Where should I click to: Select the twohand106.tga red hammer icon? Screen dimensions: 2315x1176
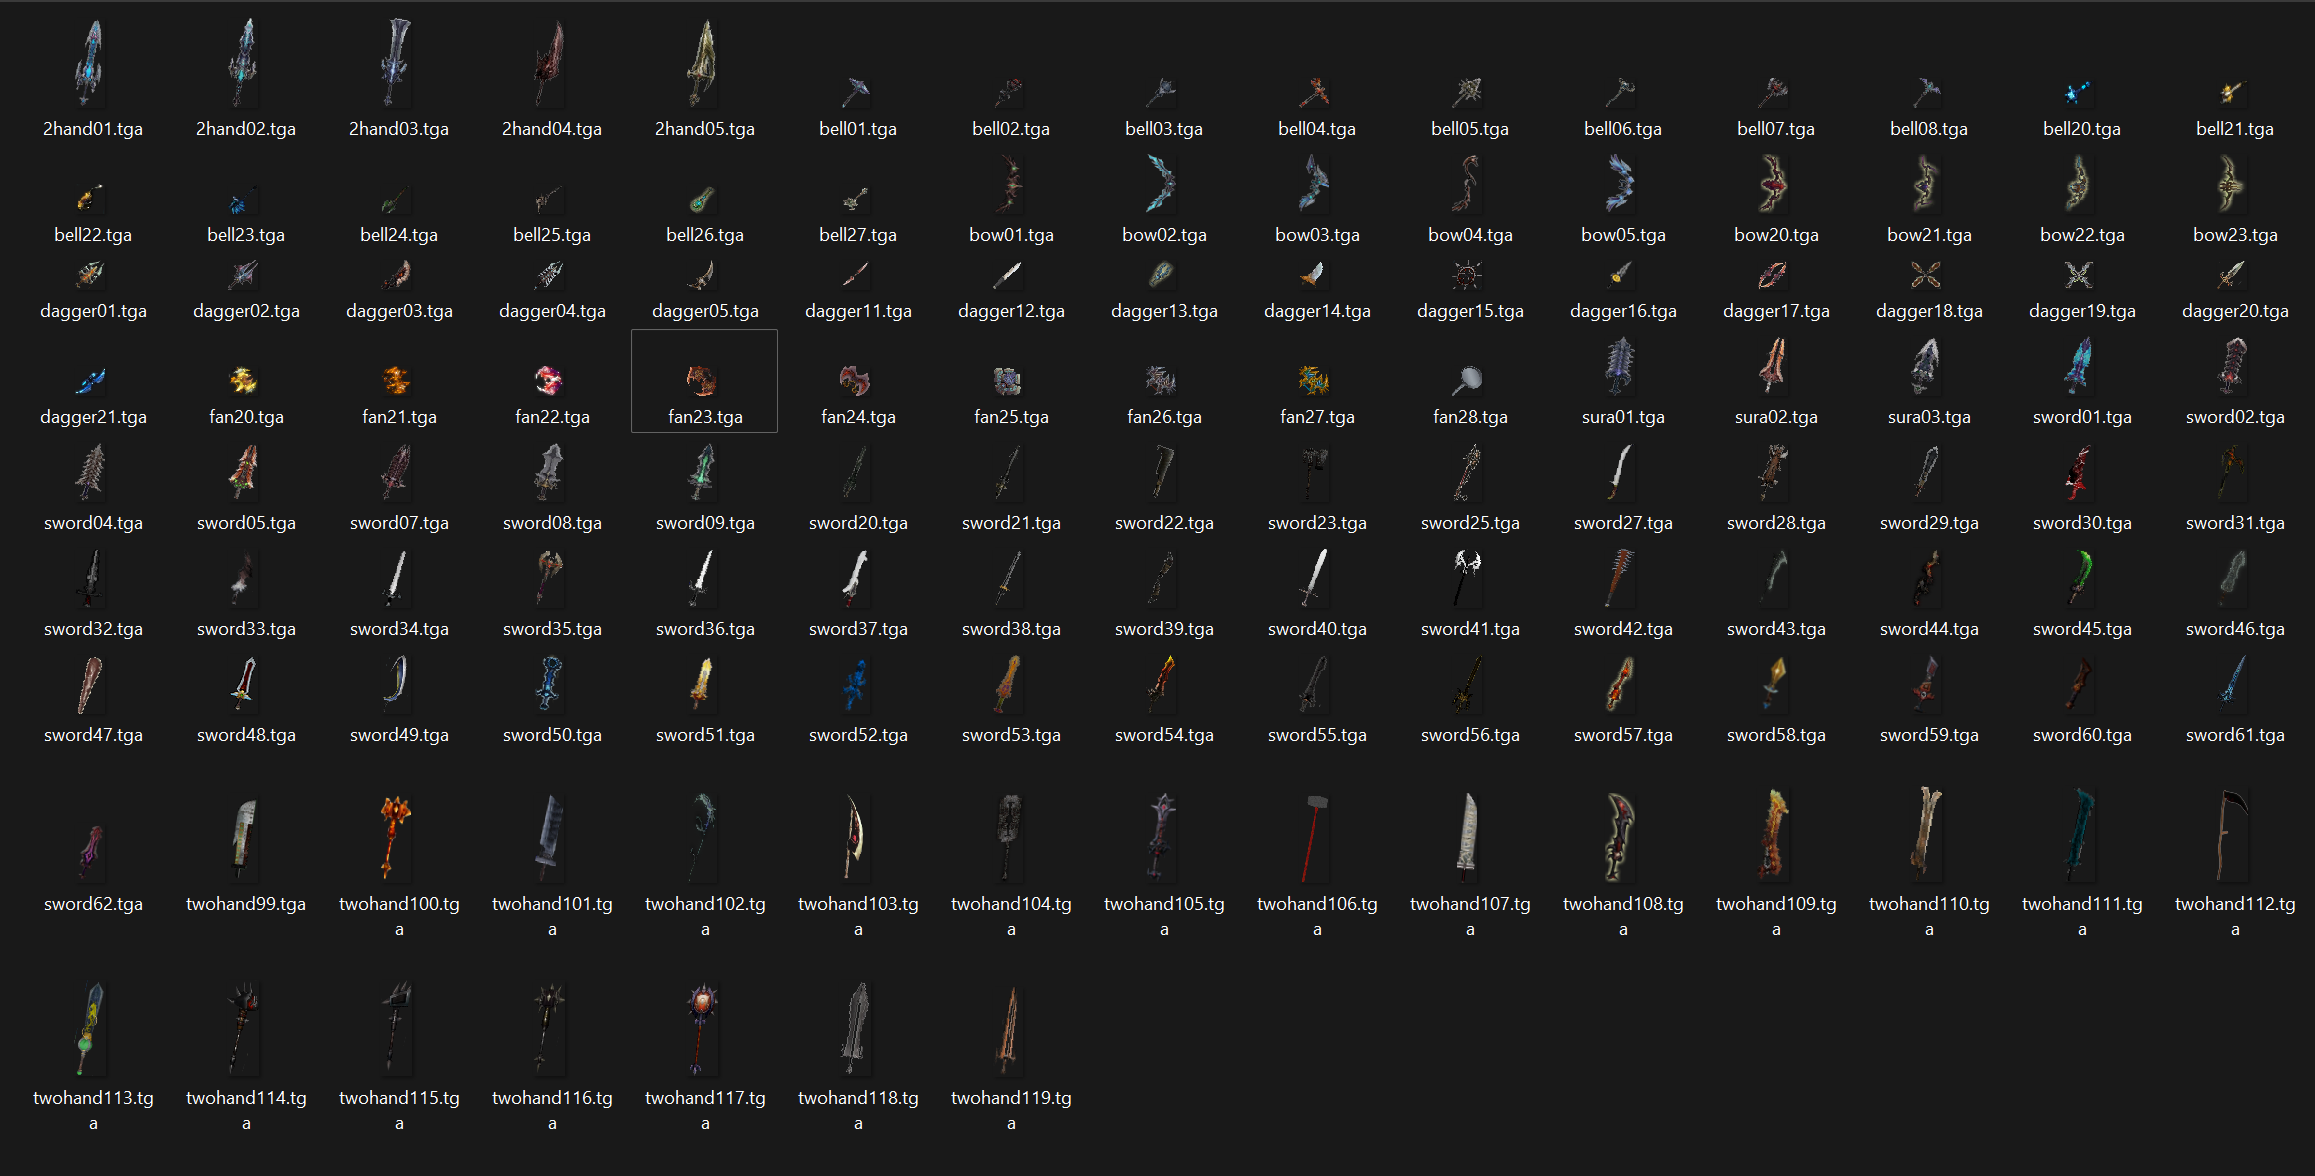pyautogui.click(x=1315, y=838)
